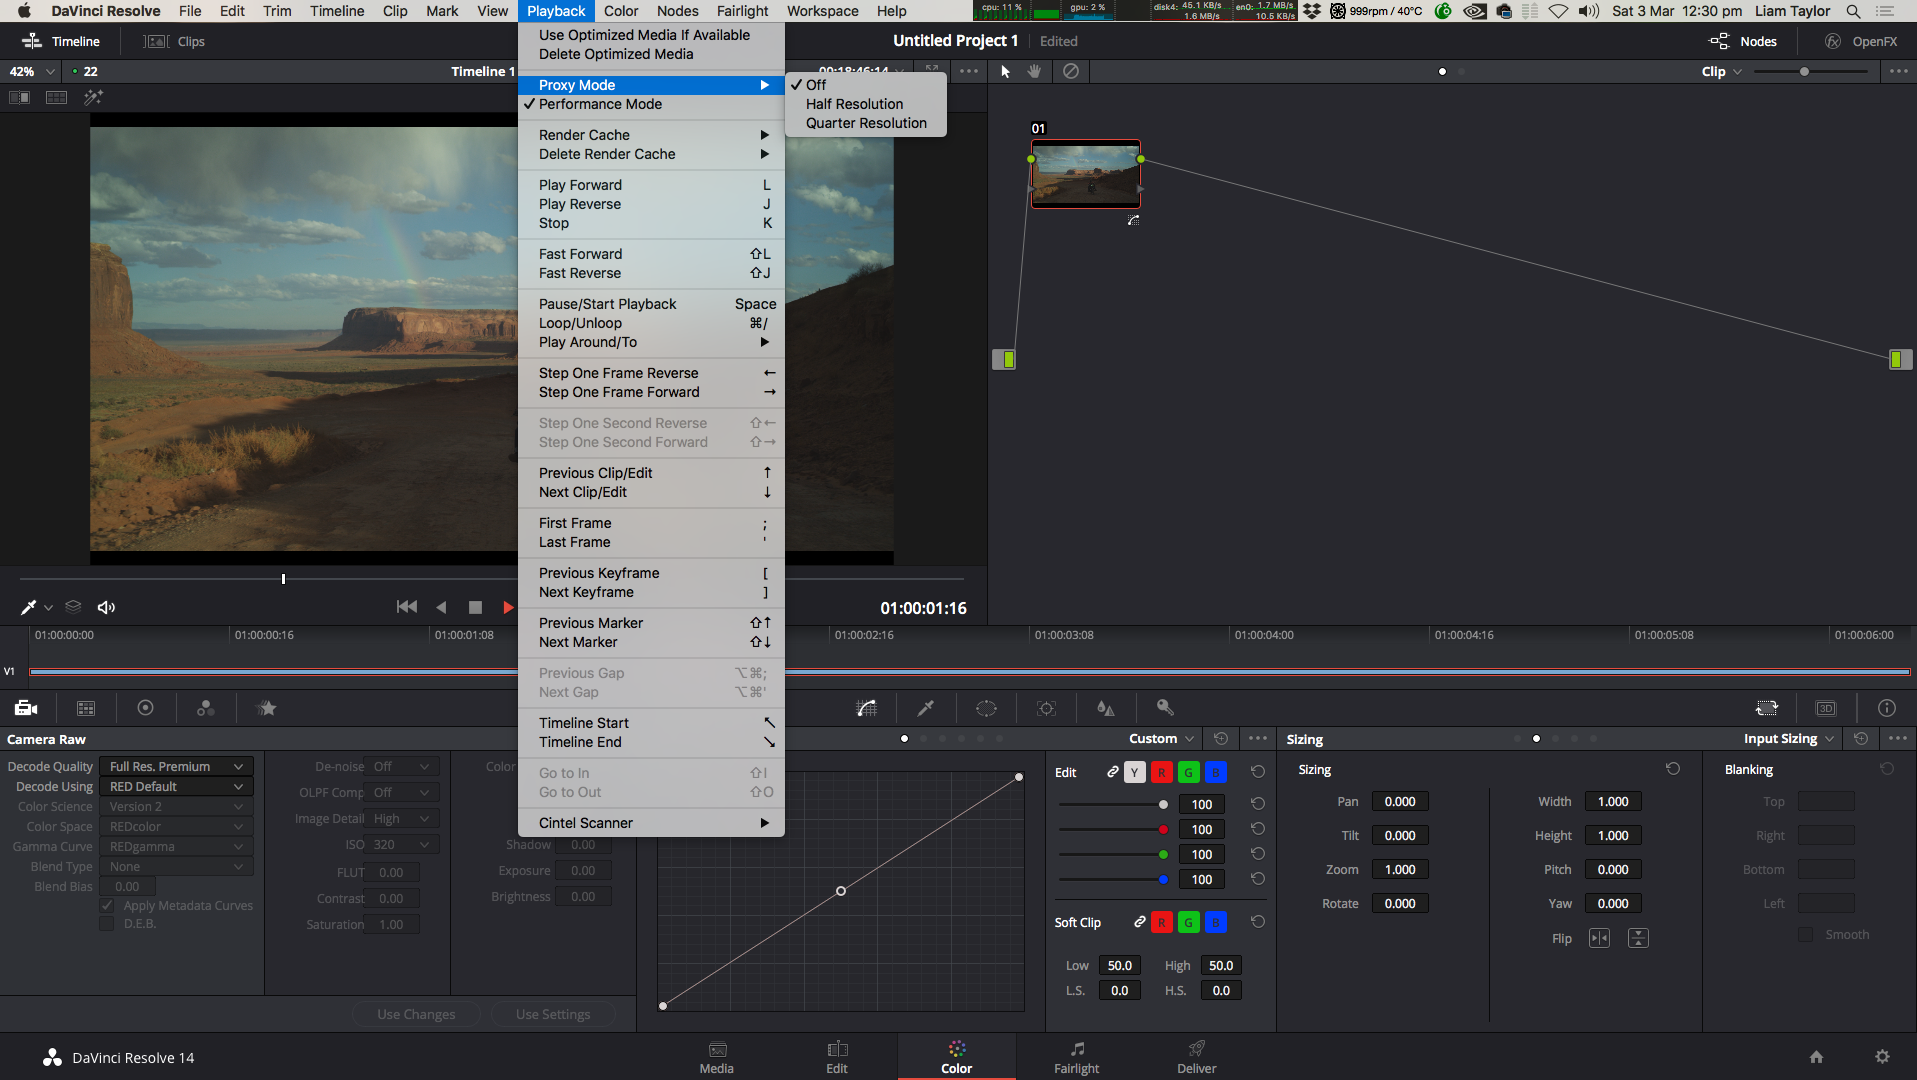1917x1080 pixels.
Task: Click the node 01 thumbnail
Action: pyautogui.click(x=1085, y=174)
